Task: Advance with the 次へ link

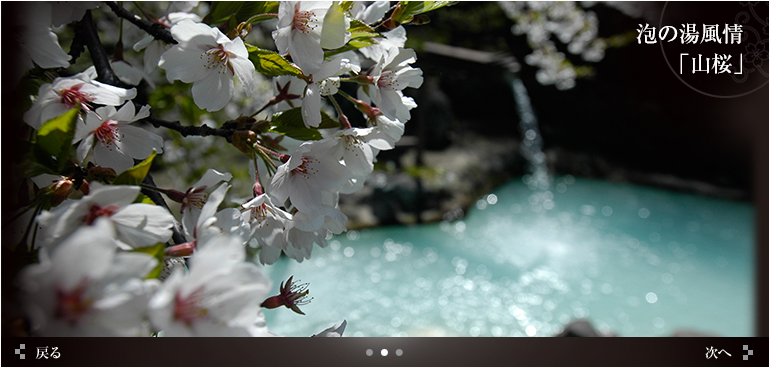Action: [718, 352]
